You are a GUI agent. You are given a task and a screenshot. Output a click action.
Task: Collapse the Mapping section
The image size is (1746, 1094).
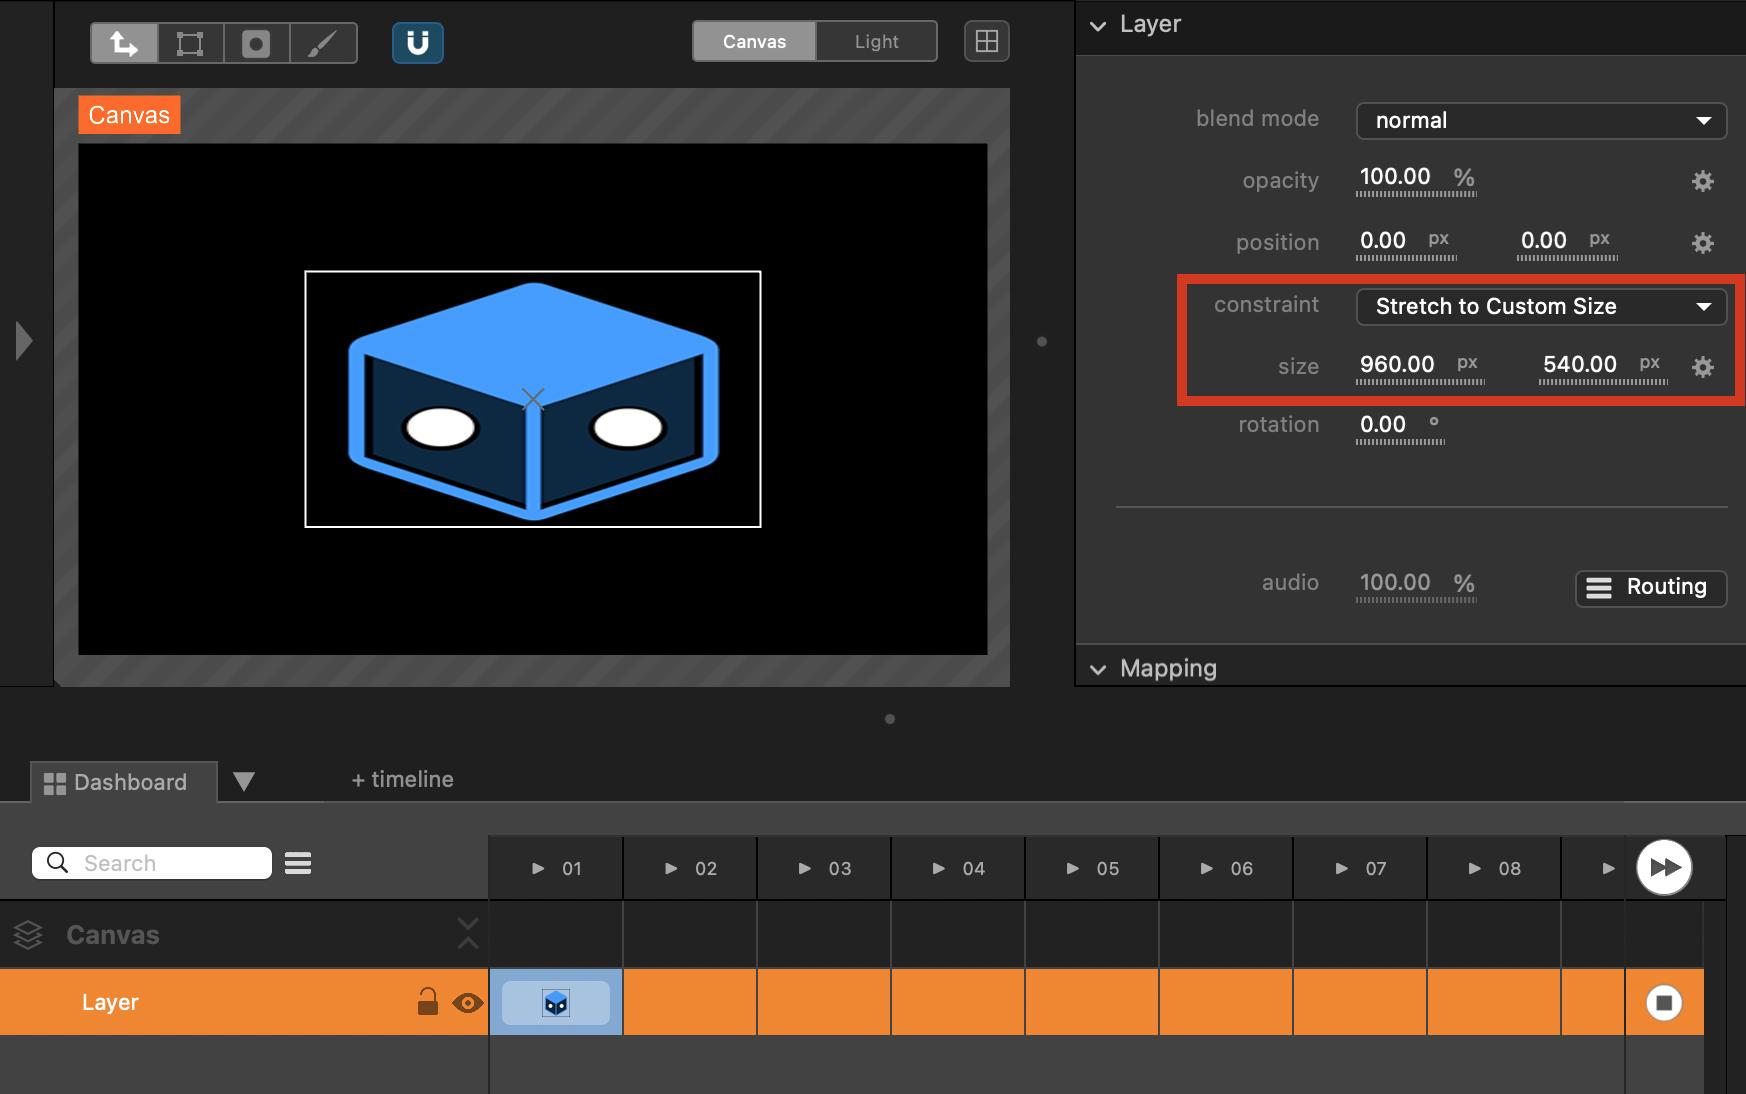click(x=1099, y=669)
